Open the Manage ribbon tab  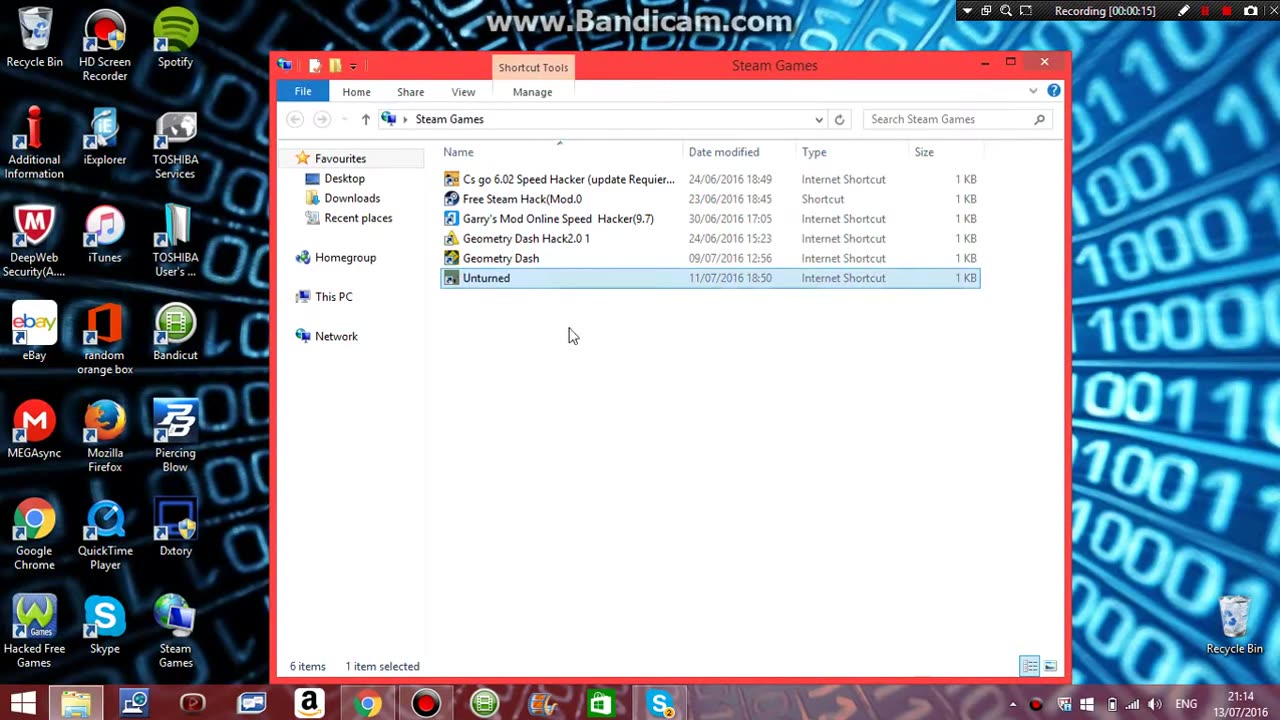[532, 92]
